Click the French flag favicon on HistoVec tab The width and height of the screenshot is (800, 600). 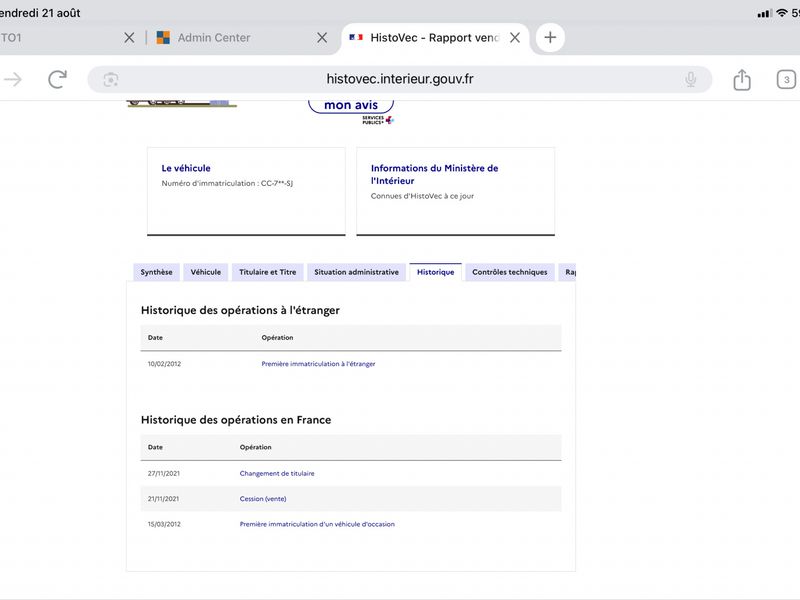(x=356, y=37)
